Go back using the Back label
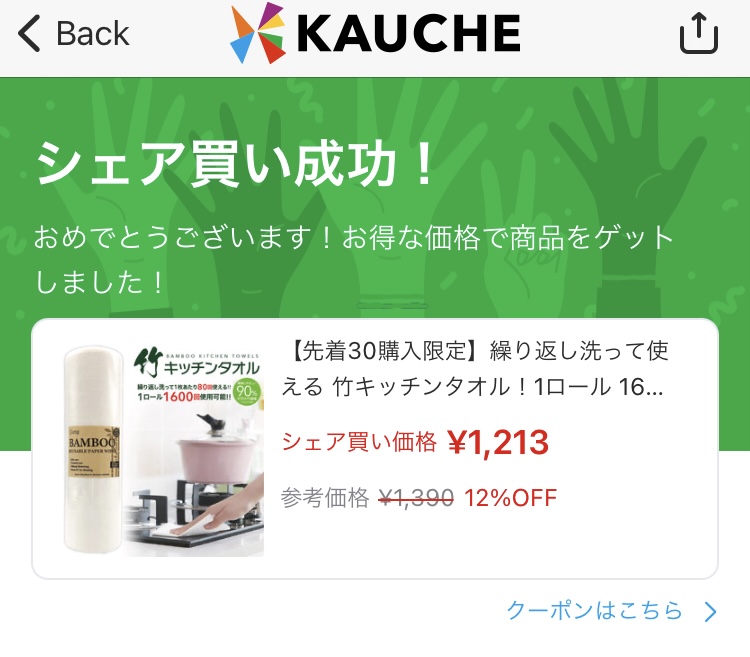 coord(93,33)
